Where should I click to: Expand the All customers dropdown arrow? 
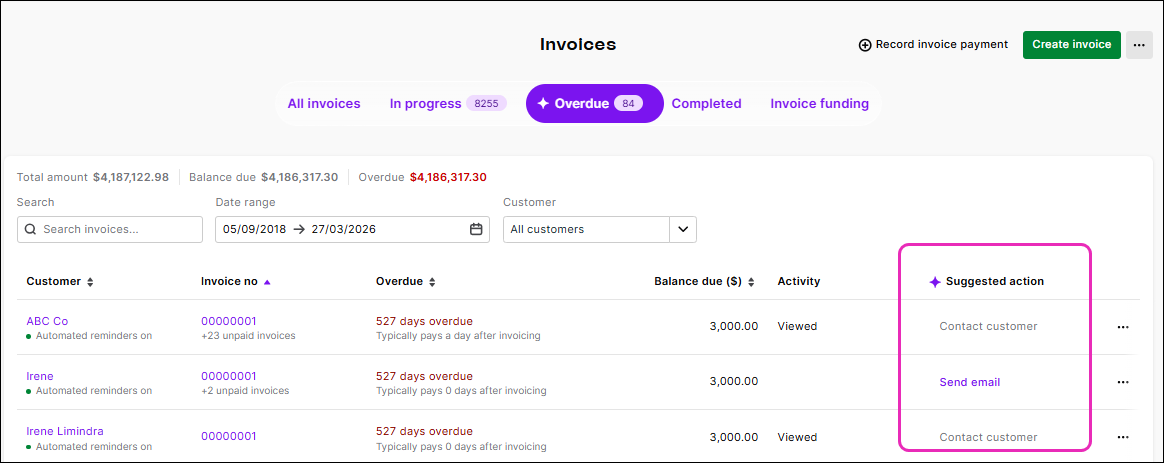[x=683, y=229]
